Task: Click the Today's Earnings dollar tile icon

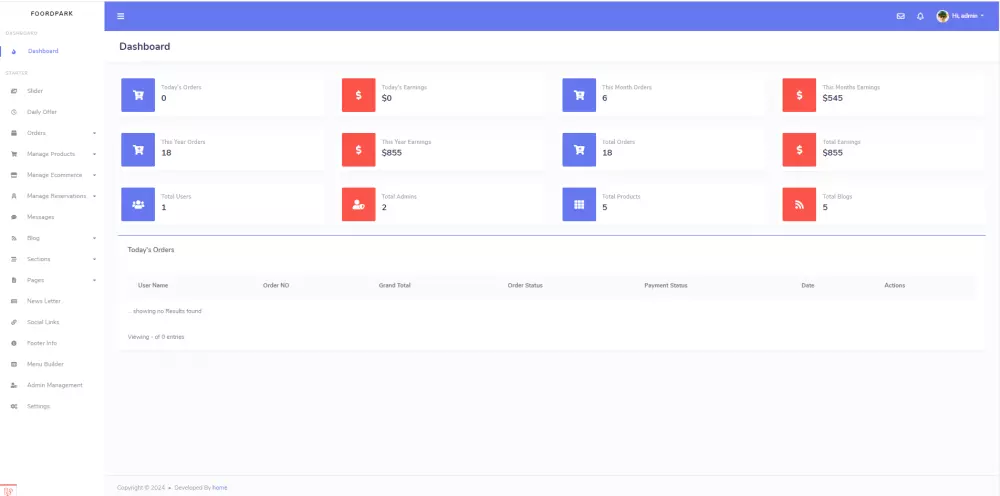Action: [x=358, y=95]
